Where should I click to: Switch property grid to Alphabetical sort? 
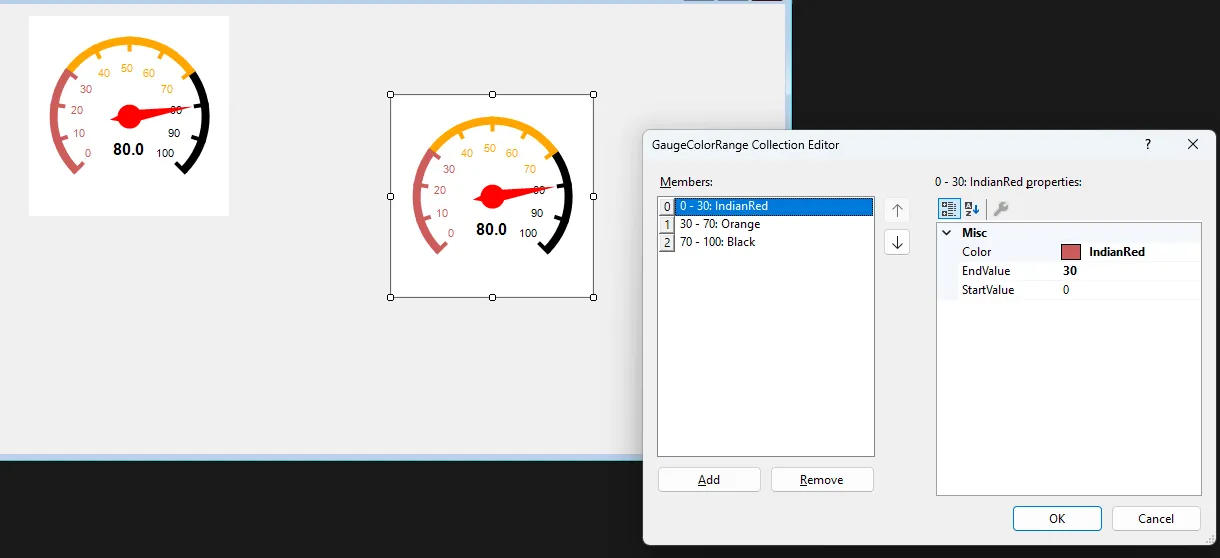click(972, 209)
